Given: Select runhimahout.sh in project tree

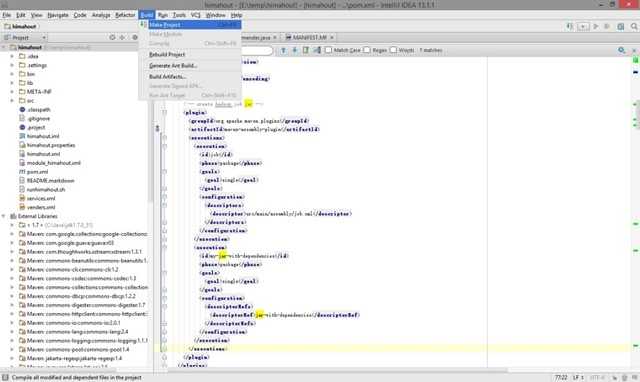Looking at the screenshot, I should (x=46, y=190).
